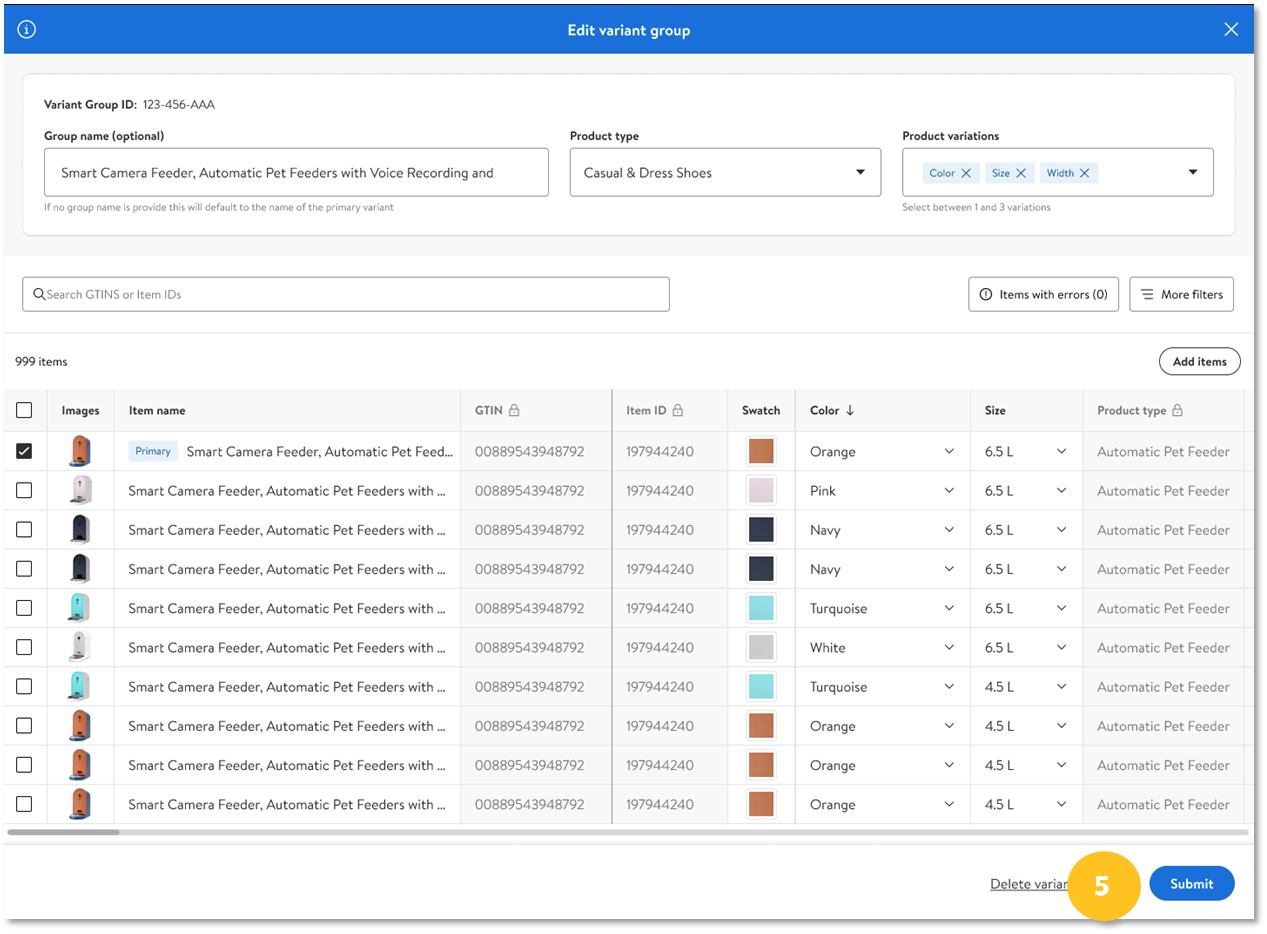This screenshot has height=934, width=1267.
Task: Click the Item name column header
Action: click(x=157, y=410)
